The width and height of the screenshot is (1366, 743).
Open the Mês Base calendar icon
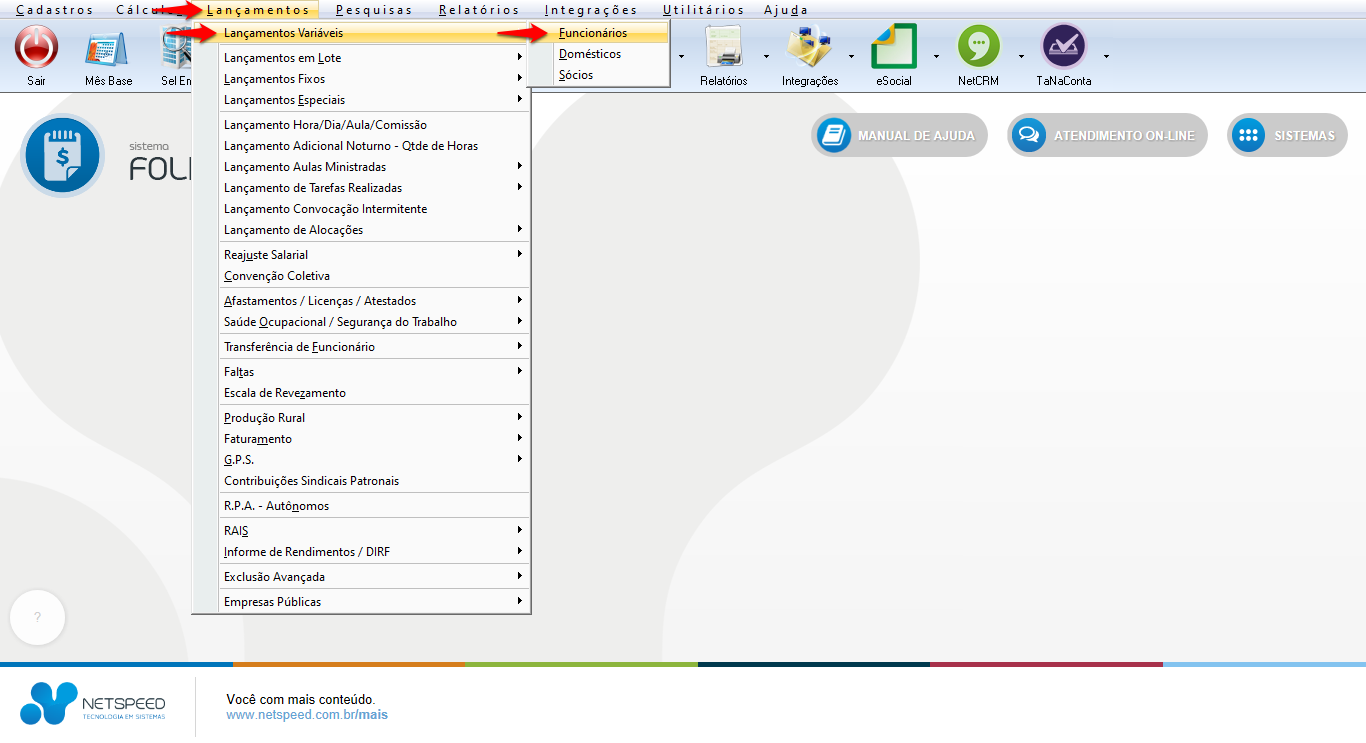pyautogui.click(x=108, y=48)
